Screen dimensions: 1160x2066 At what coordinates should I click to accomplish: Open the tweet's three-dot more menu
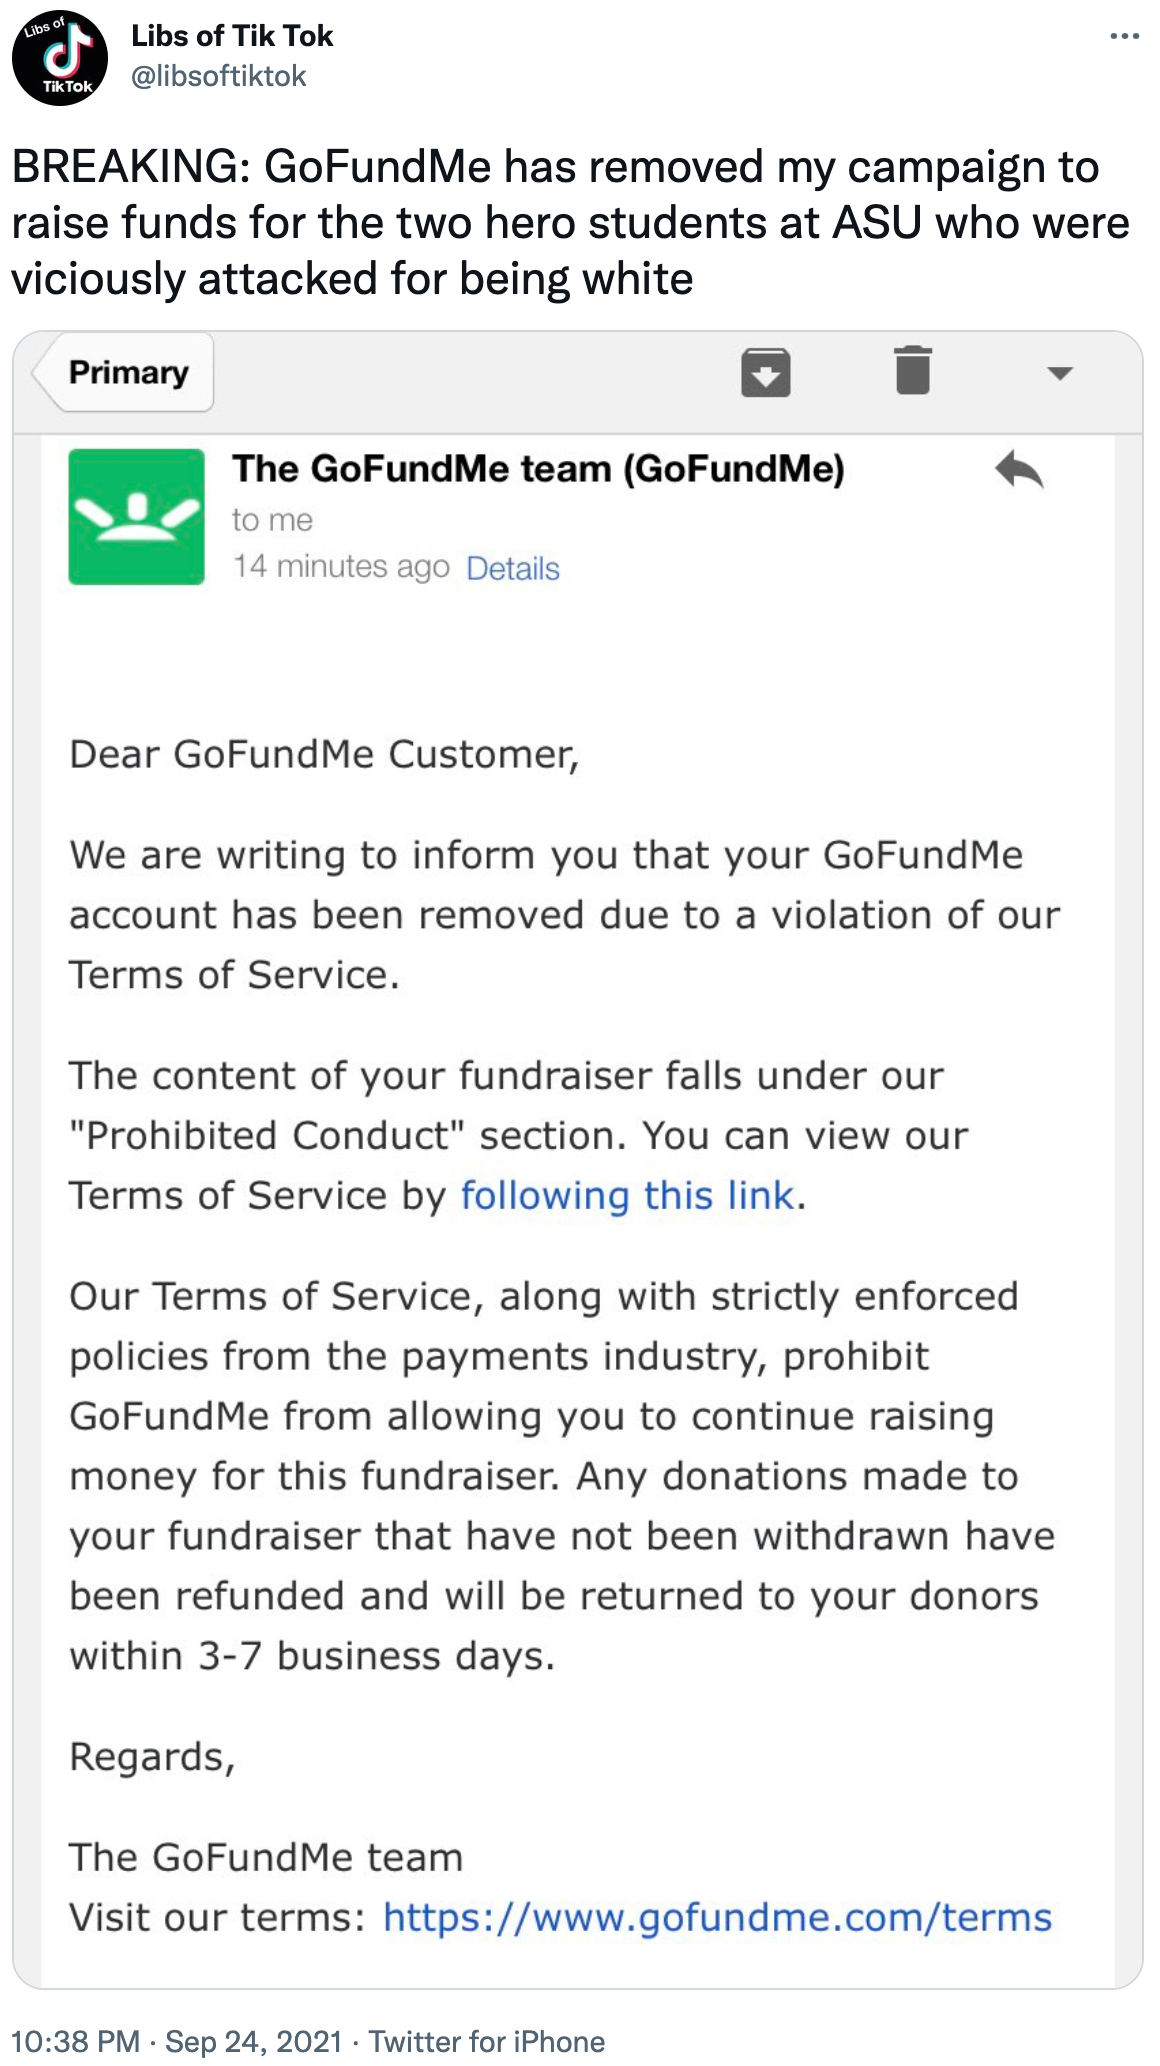(x=1125, y=37)
